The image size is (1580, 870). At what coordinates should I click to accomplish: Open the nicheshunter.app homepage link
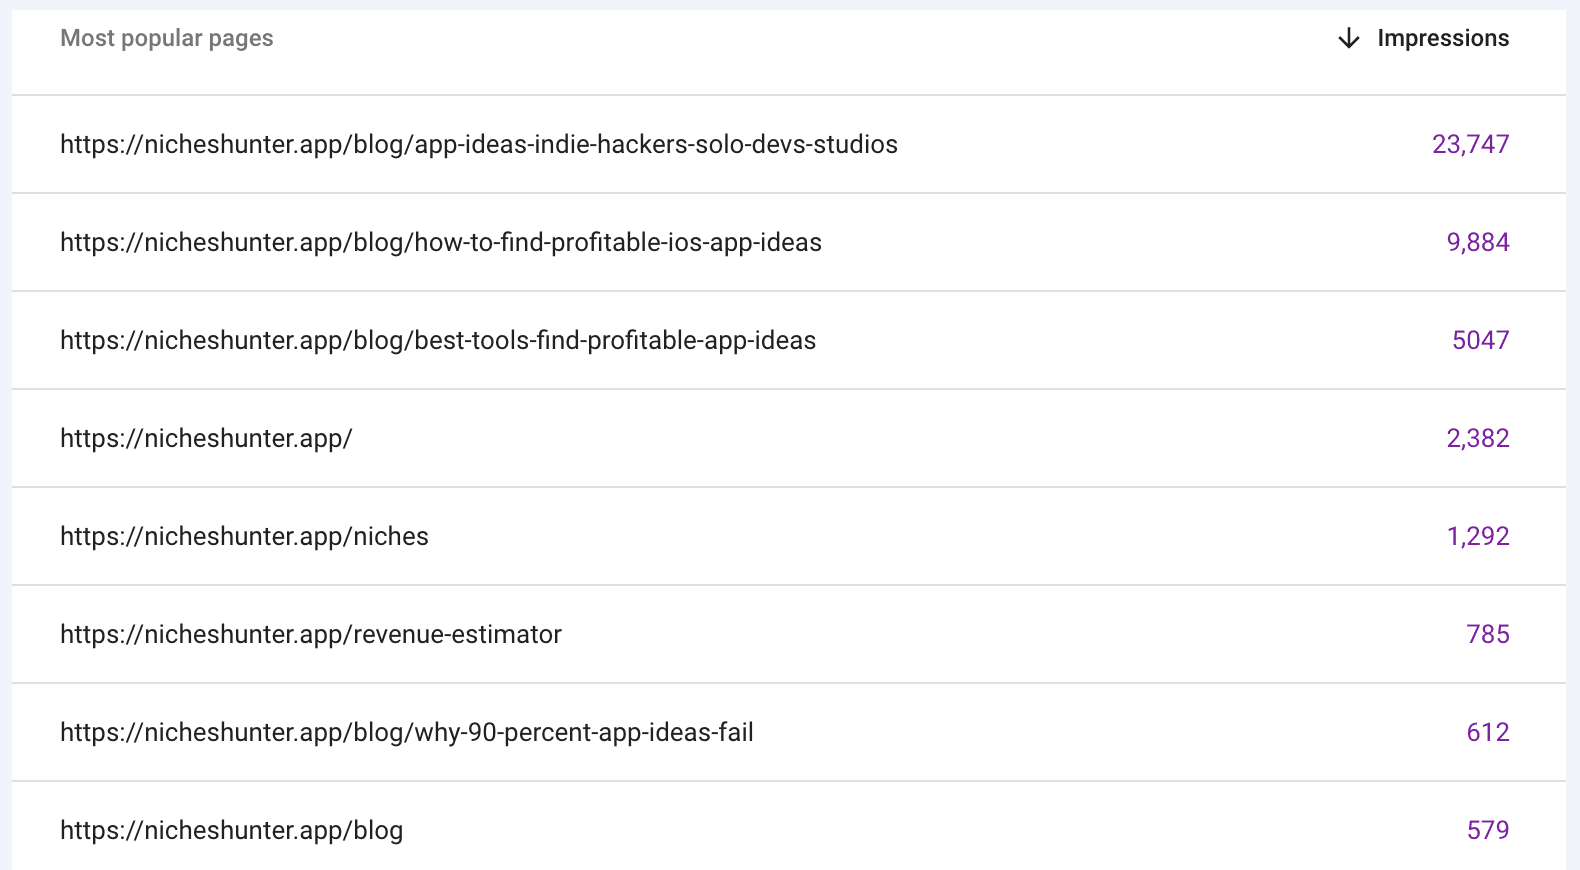(x=207, y=438)
